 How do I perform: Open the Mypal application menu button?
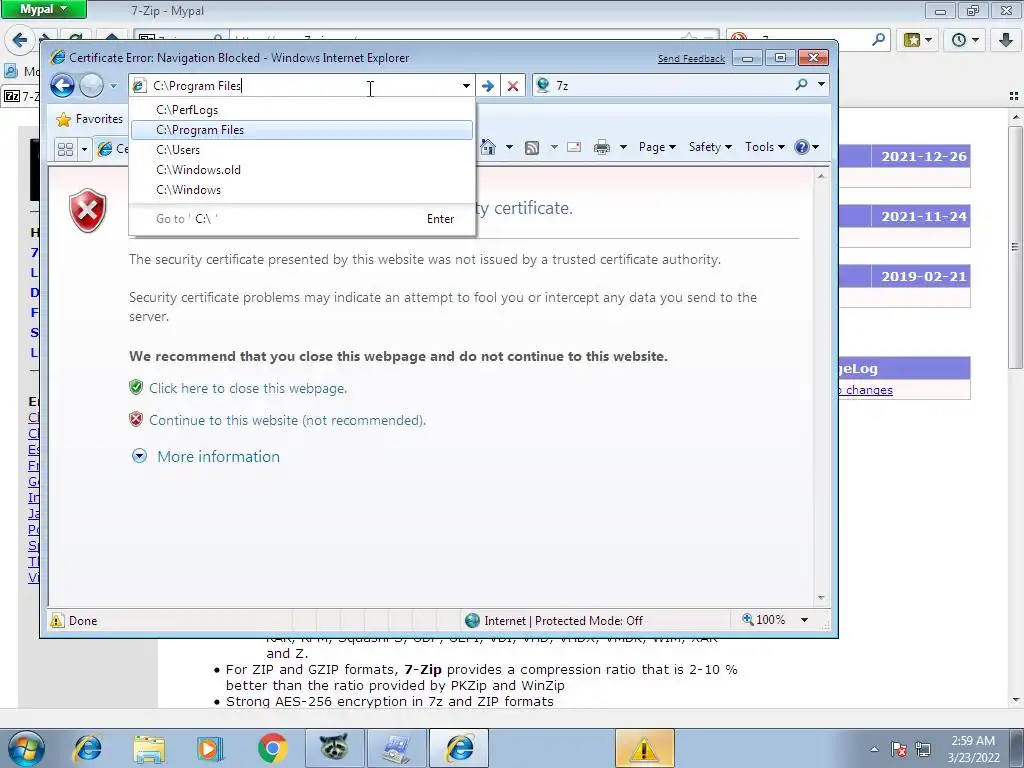[44, 9]
